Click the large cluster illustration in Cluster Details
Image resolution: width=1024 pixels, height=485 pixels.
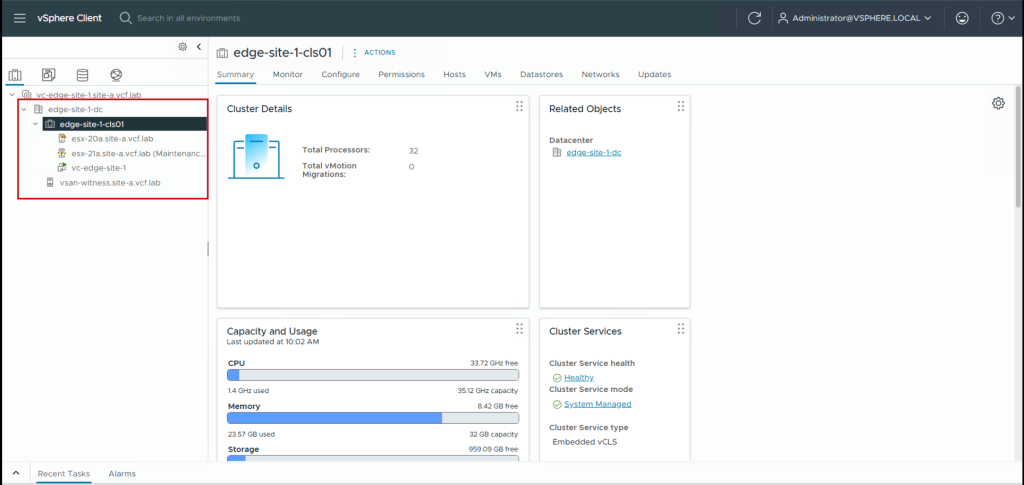pyautogui.click(x=256, y=157)
